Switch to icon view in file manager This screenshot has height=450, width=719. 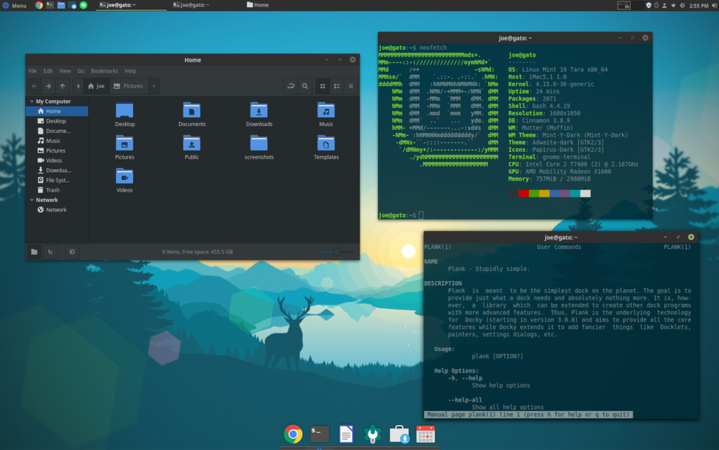click(x=323, y=86)
